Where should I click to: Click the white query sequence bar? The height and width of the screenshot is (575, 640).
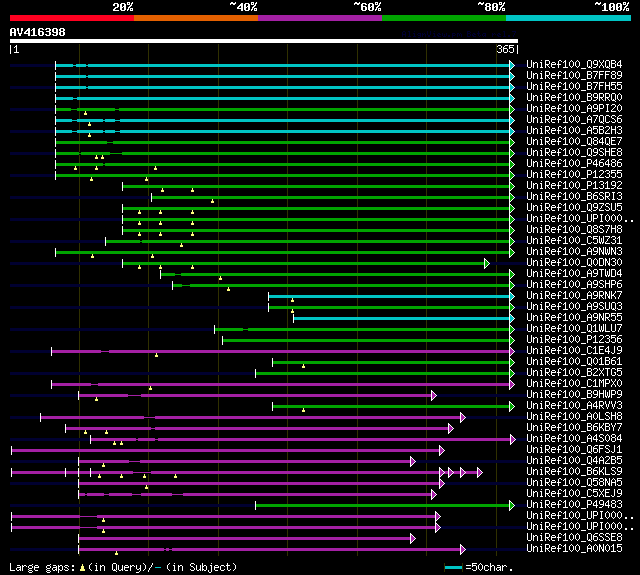coord(264,41)
